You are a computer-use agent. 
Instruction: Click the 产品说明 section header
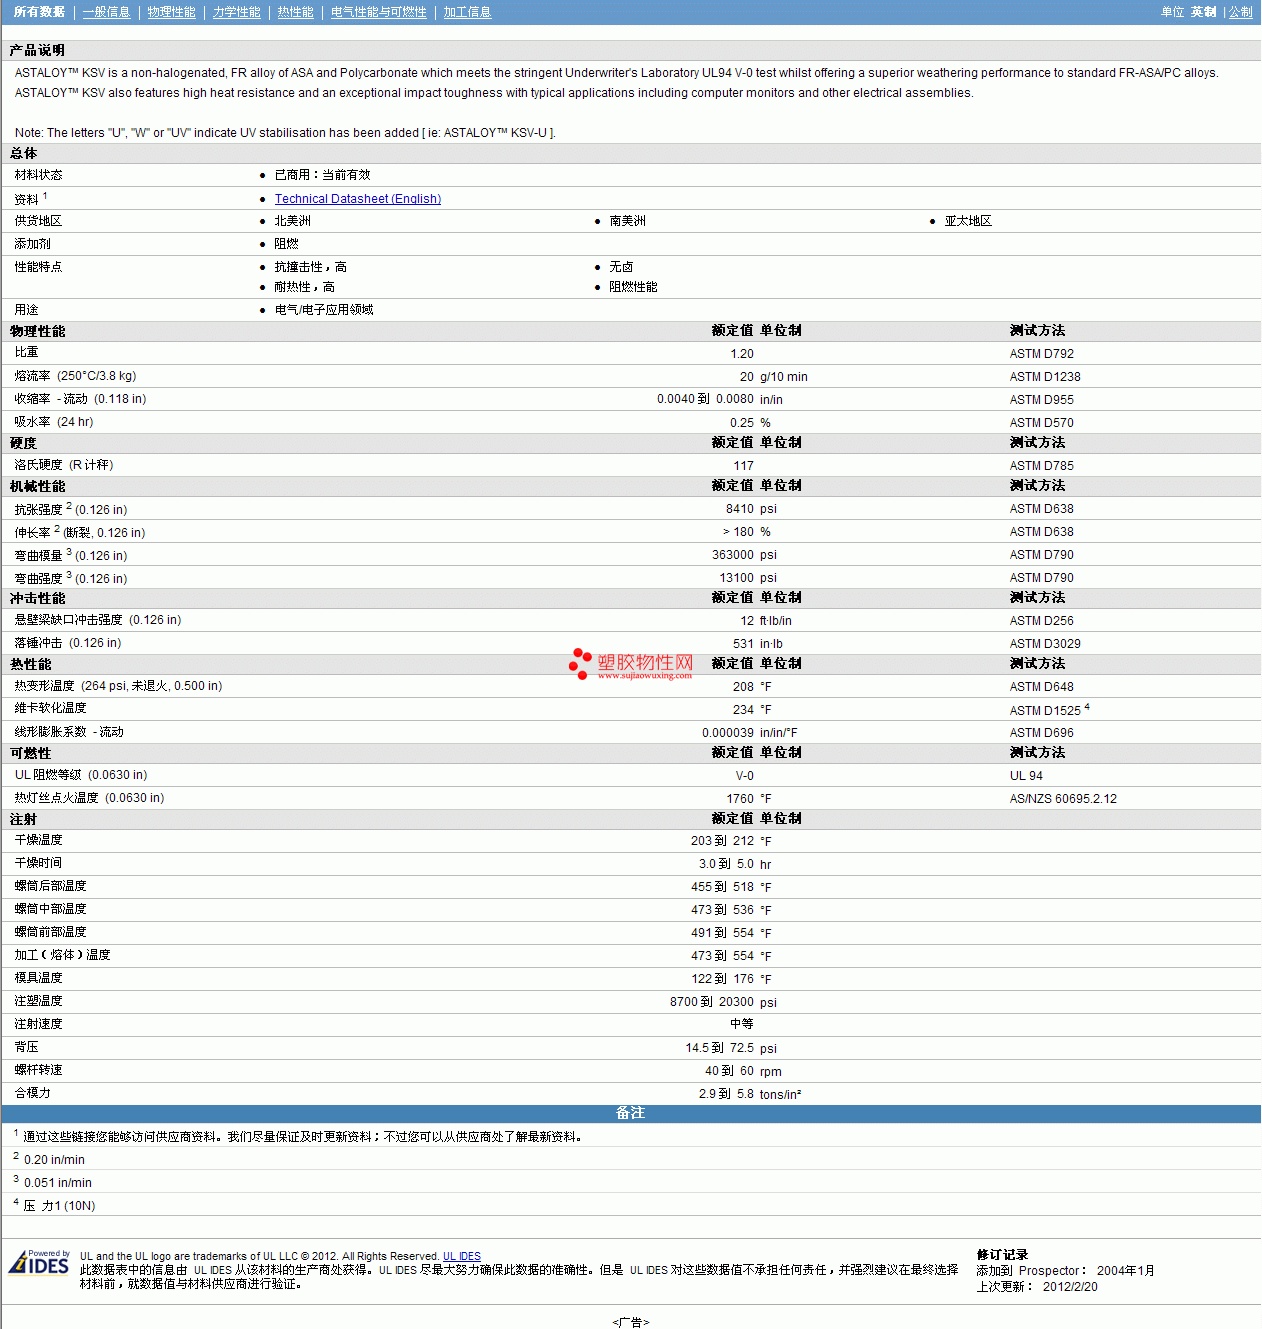[38, 50]
